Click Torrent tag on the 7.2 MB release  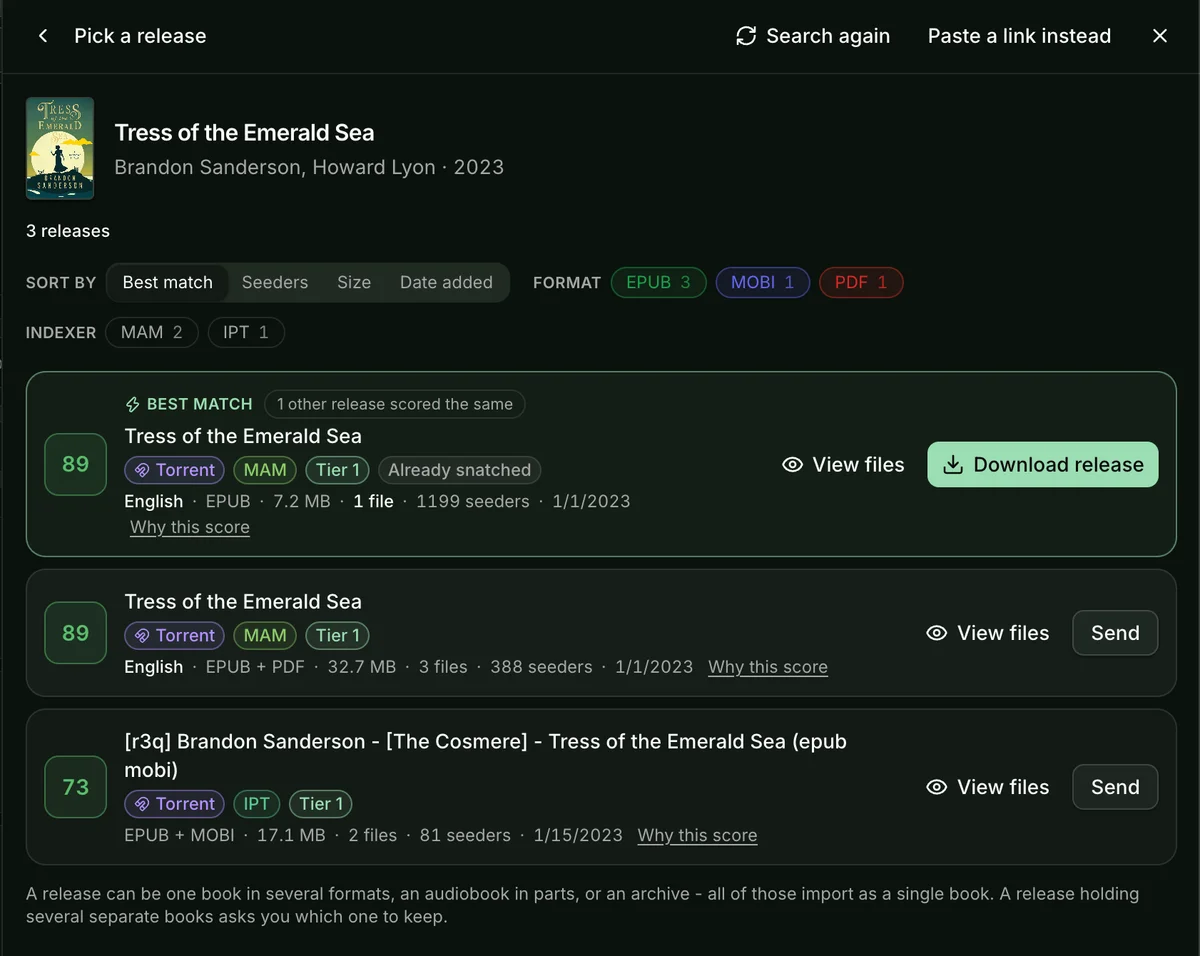(174, 470)
